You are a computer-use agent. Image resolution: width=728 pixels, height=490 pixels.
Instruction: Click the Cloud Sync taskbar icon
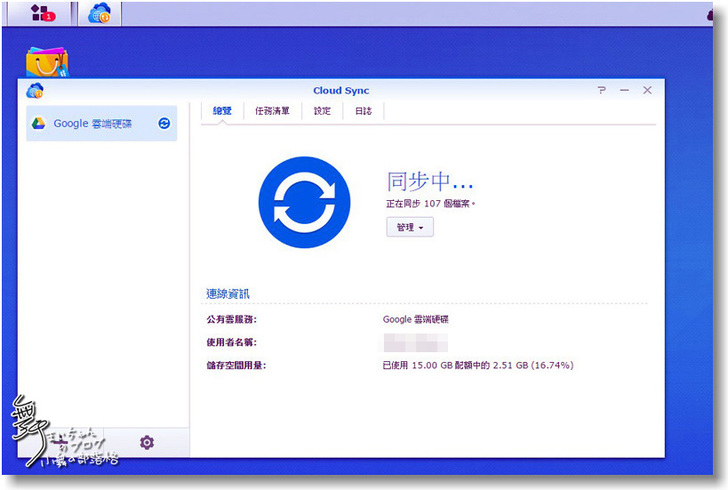99,13
